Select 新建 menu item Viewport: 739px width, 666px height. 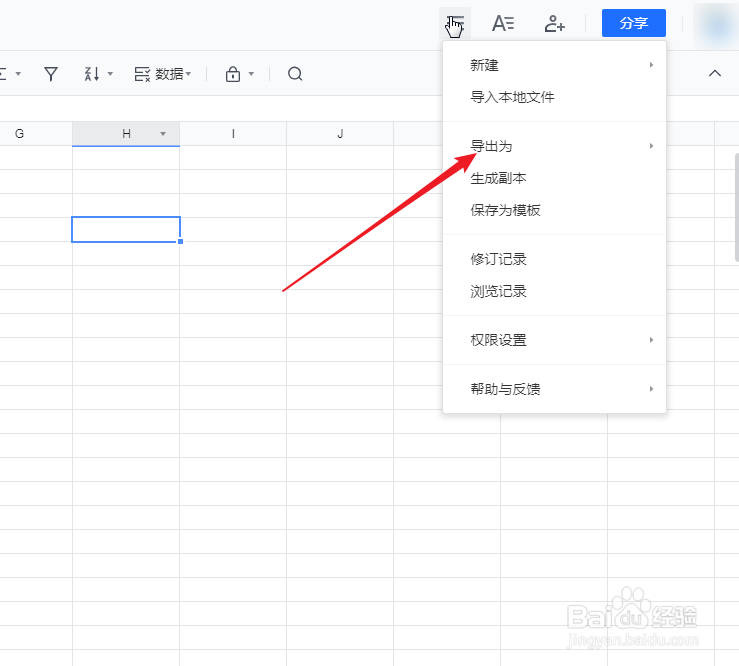point(554,65)
